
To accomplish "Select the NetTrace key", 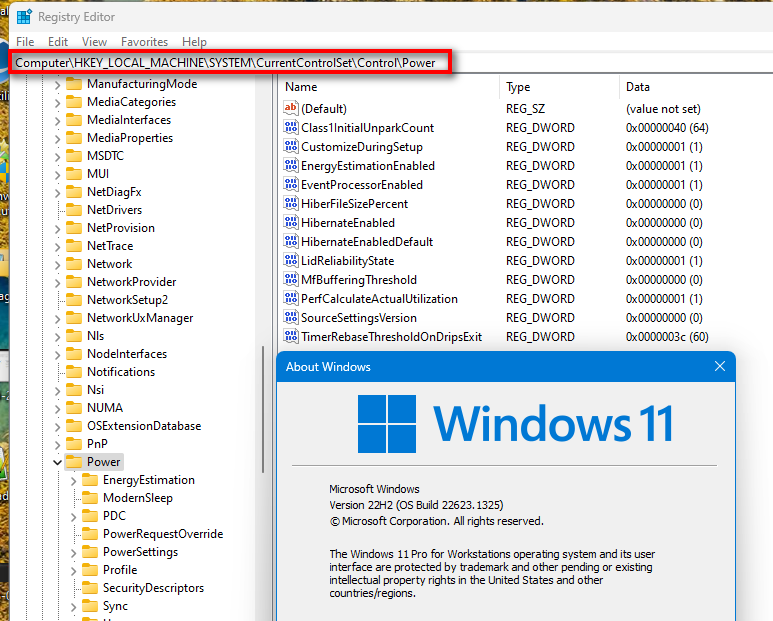I will pyautogui.click(x=110, y=245).
